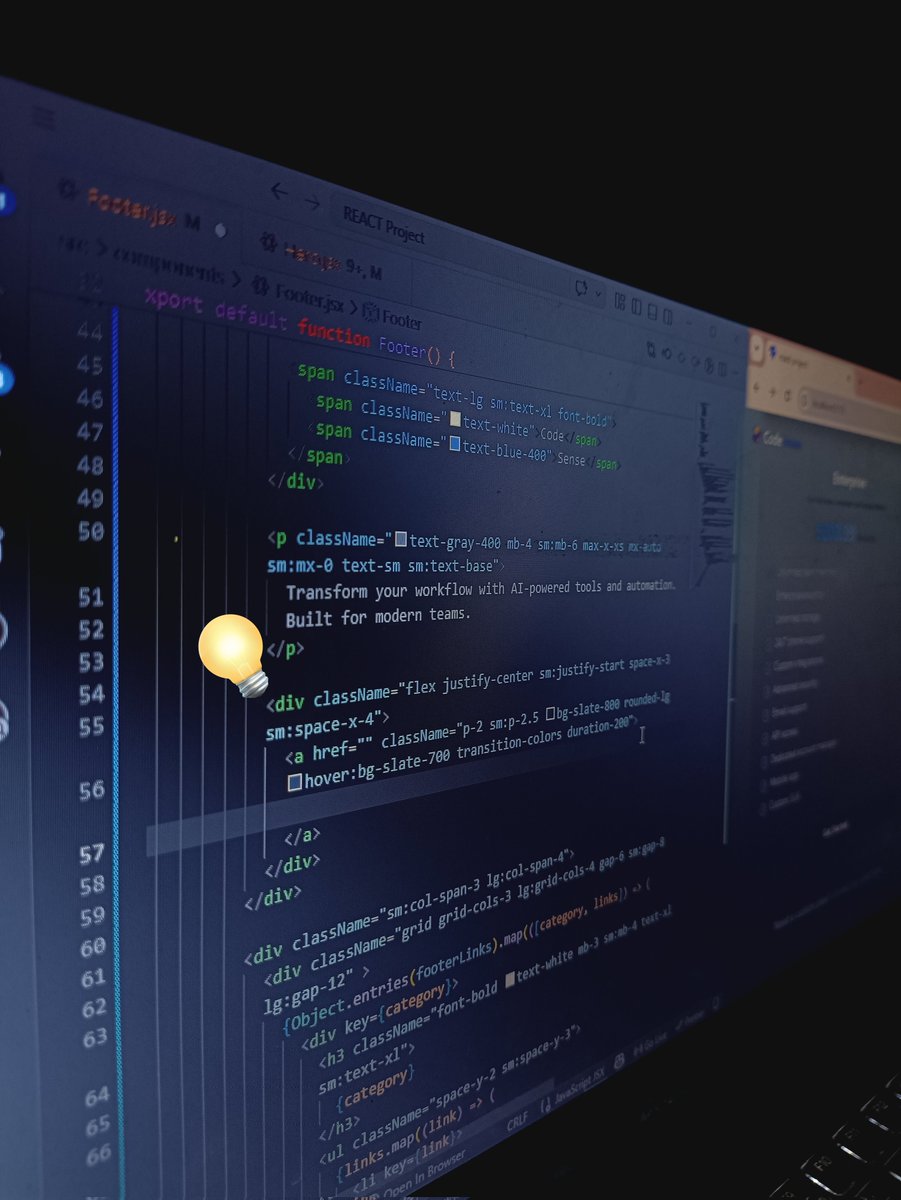Reload the page in the browser window
The image size is (901, 1200).
[788, 396]
